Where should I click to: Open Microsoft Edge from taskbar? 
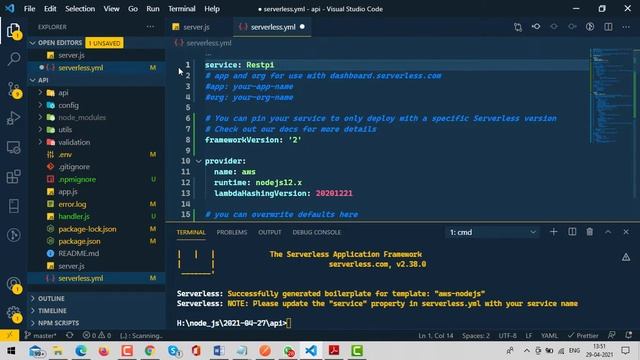click(81, 351)
